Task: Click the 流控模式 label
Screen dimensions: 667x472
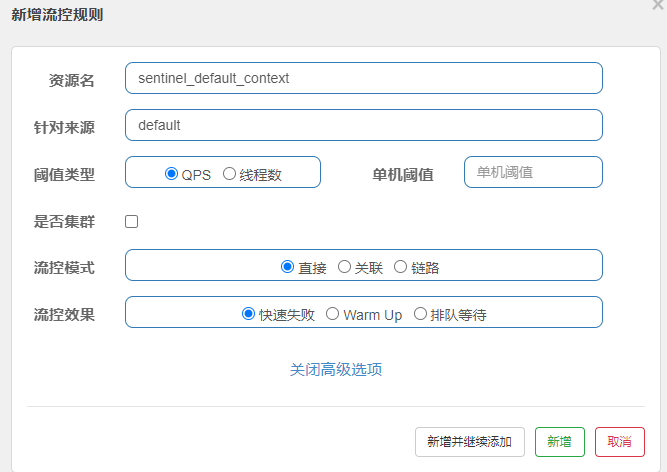Action: point(64,268)
